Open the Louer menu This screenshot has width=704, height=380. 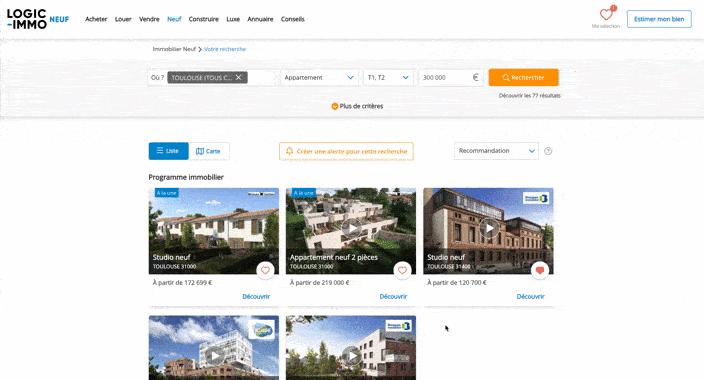[123, 19]
